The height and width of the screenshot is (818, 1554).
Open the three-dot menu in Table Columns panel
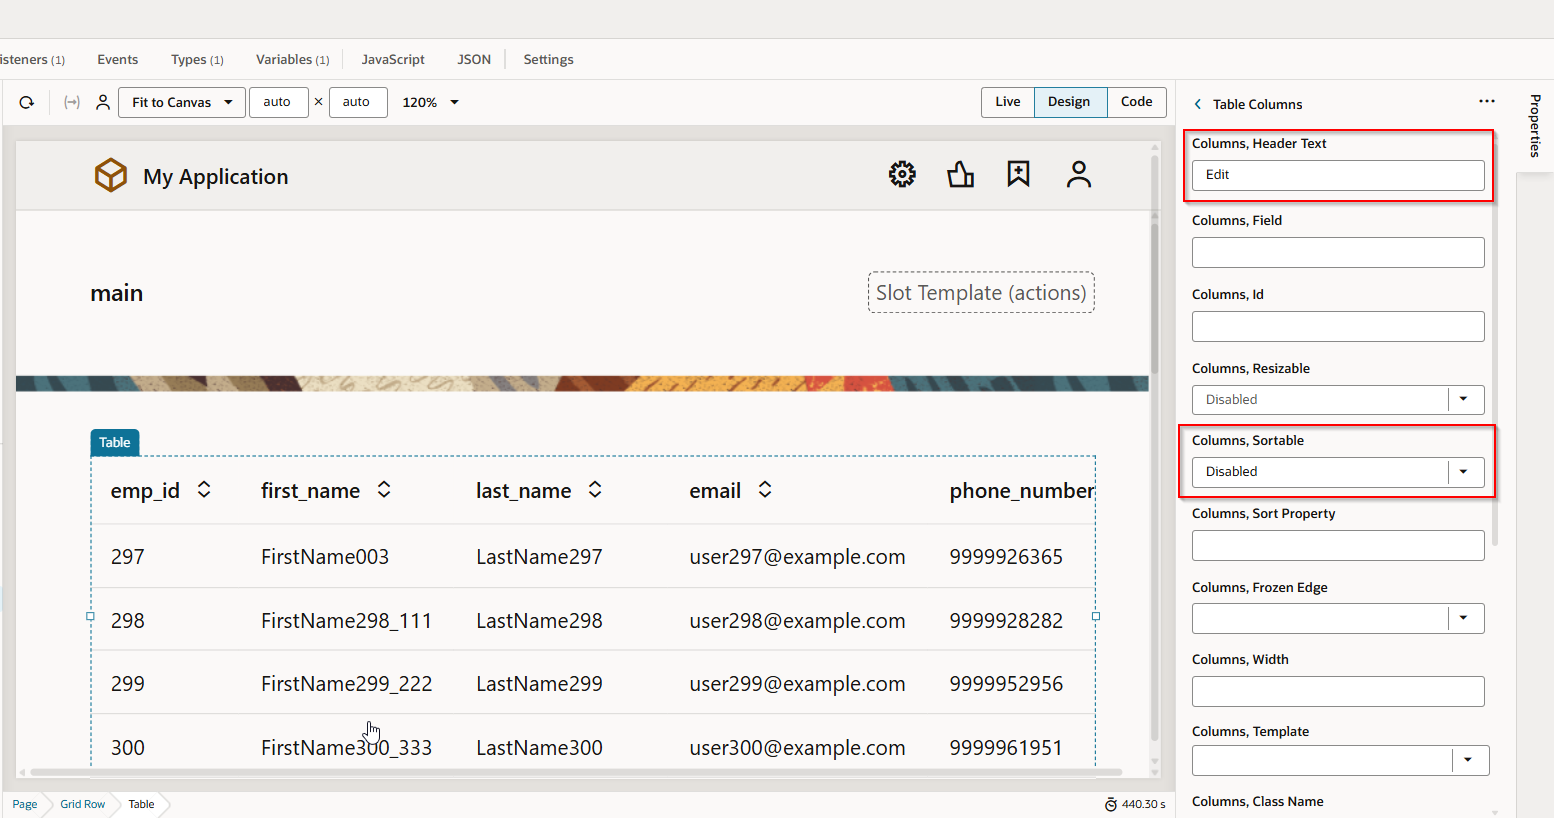click(1486, 102)
